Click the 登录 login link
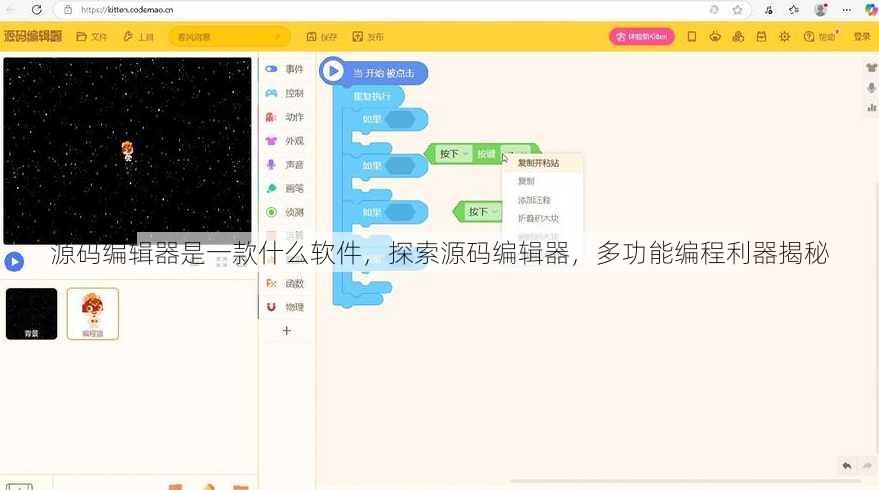879x490 pixels. click(862, 36)
